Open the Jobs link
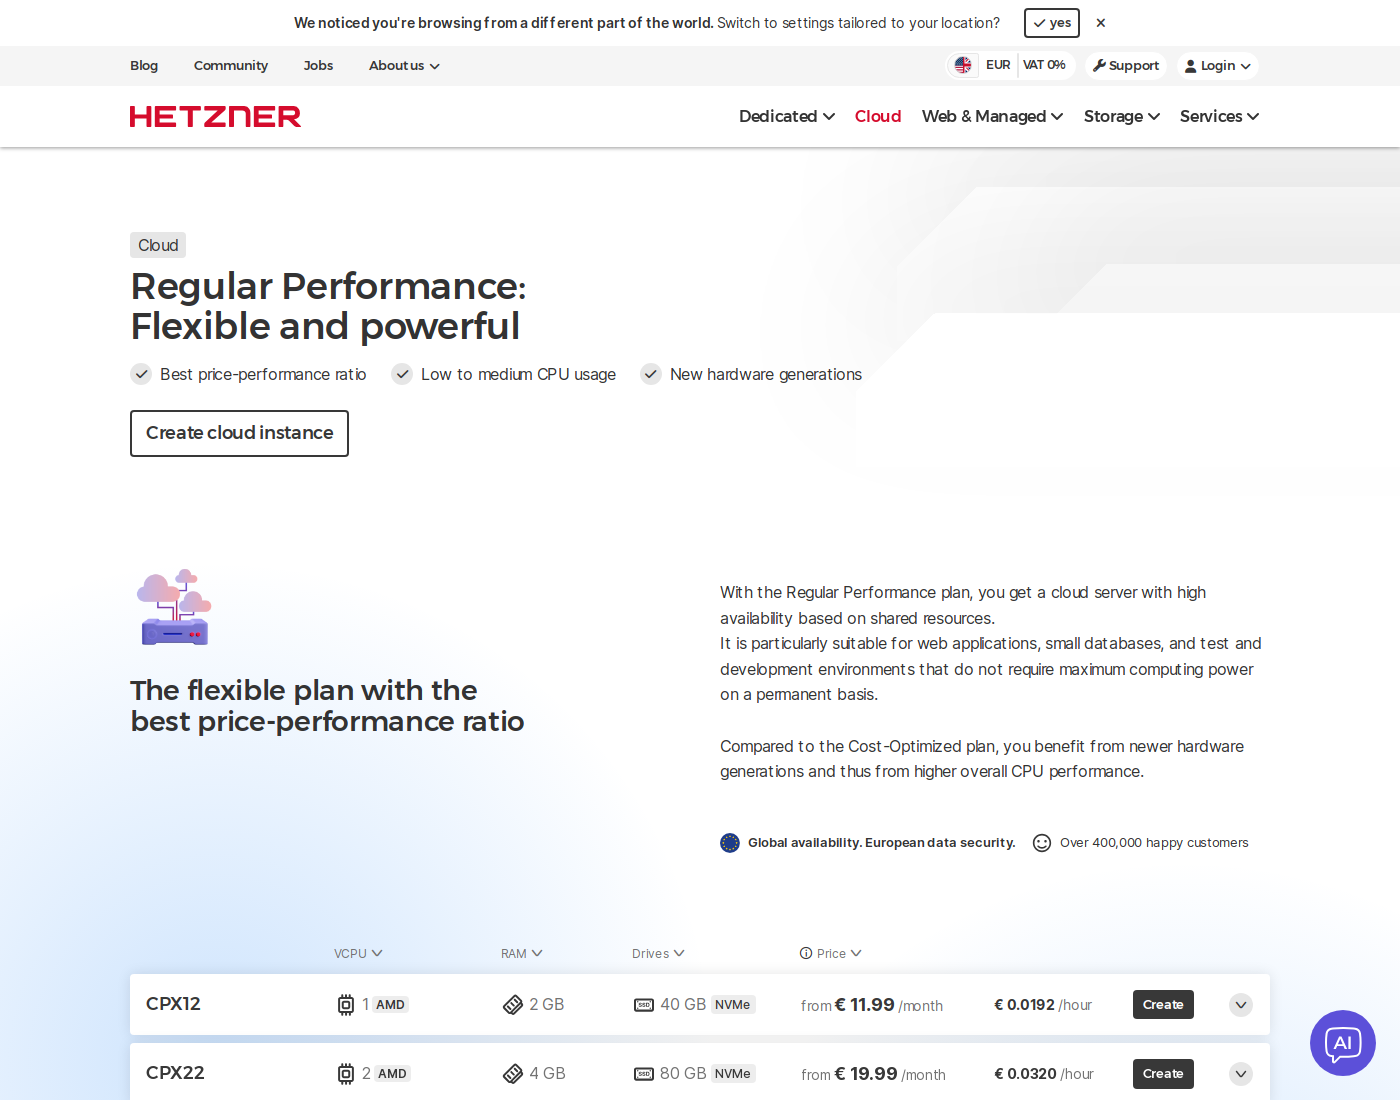Screen dimensions: 1400x1100 319,66
